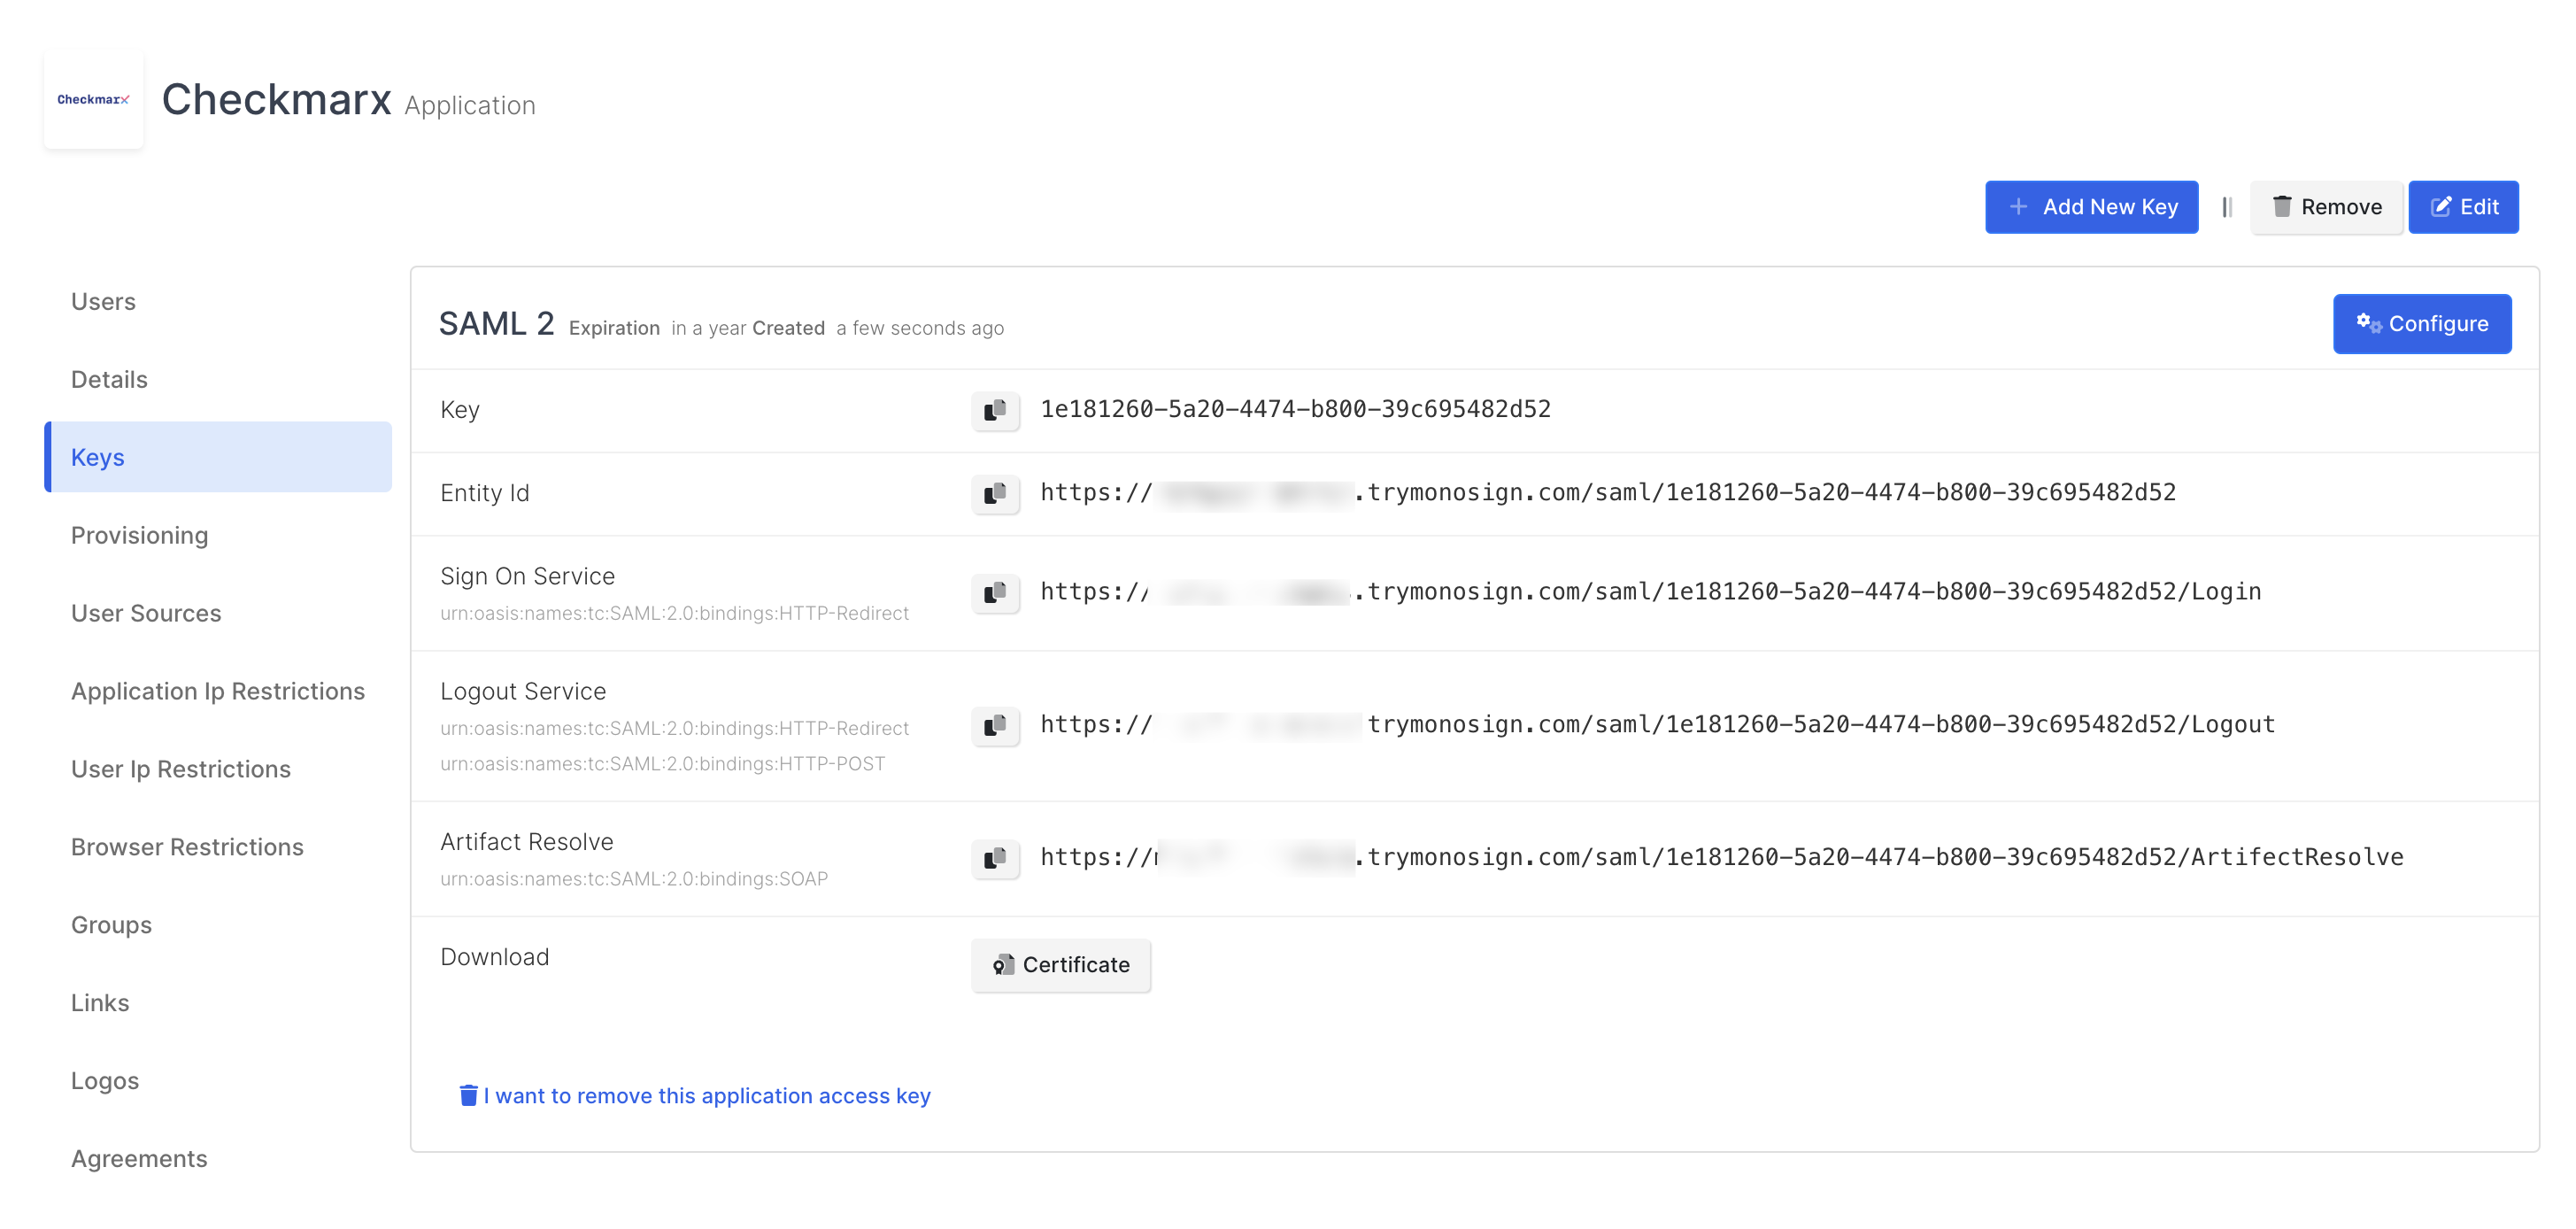Copy the Sign On Service URL
The height and width of the screenshot is (1229, 2576).
coord(994,592)
